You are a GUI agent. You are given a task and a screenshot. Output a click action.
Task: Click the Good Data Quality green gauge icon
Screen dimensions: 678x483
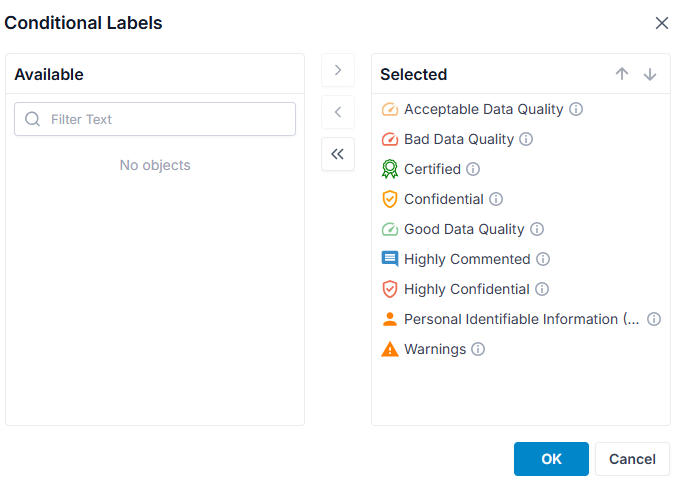pyautogui.click(x=390, y=229)
